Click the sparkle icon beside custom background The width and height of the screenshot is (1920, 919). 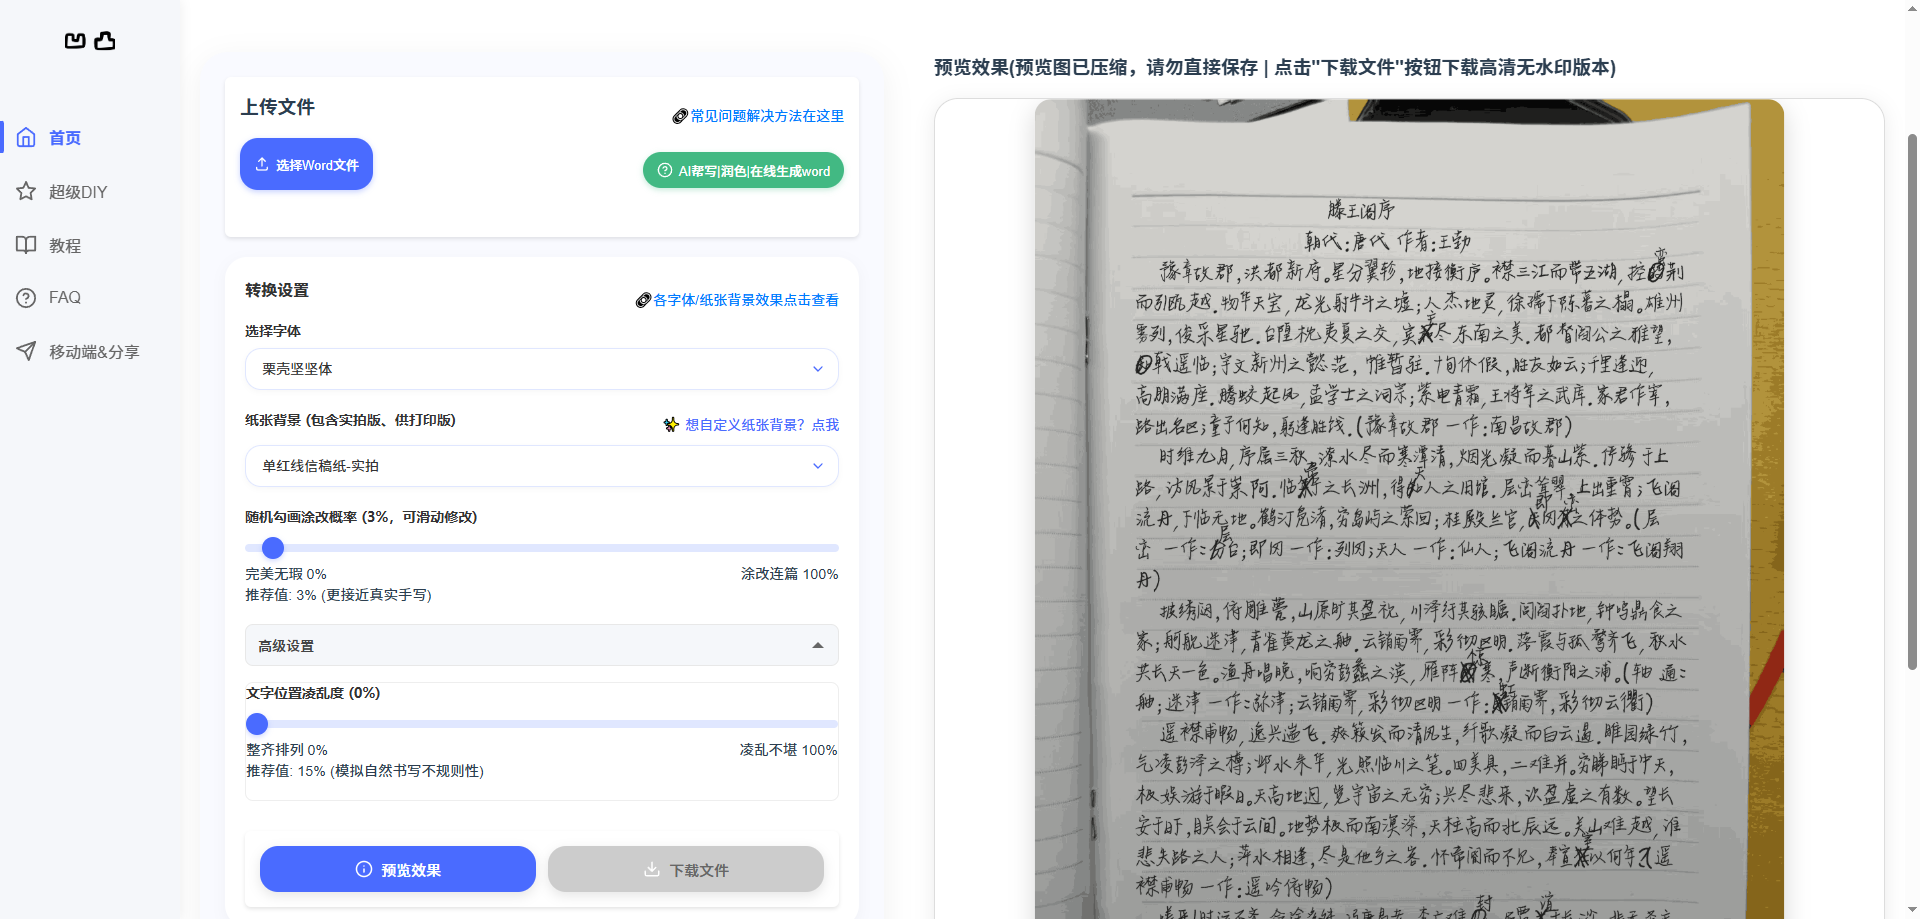[x=671, y=425]
